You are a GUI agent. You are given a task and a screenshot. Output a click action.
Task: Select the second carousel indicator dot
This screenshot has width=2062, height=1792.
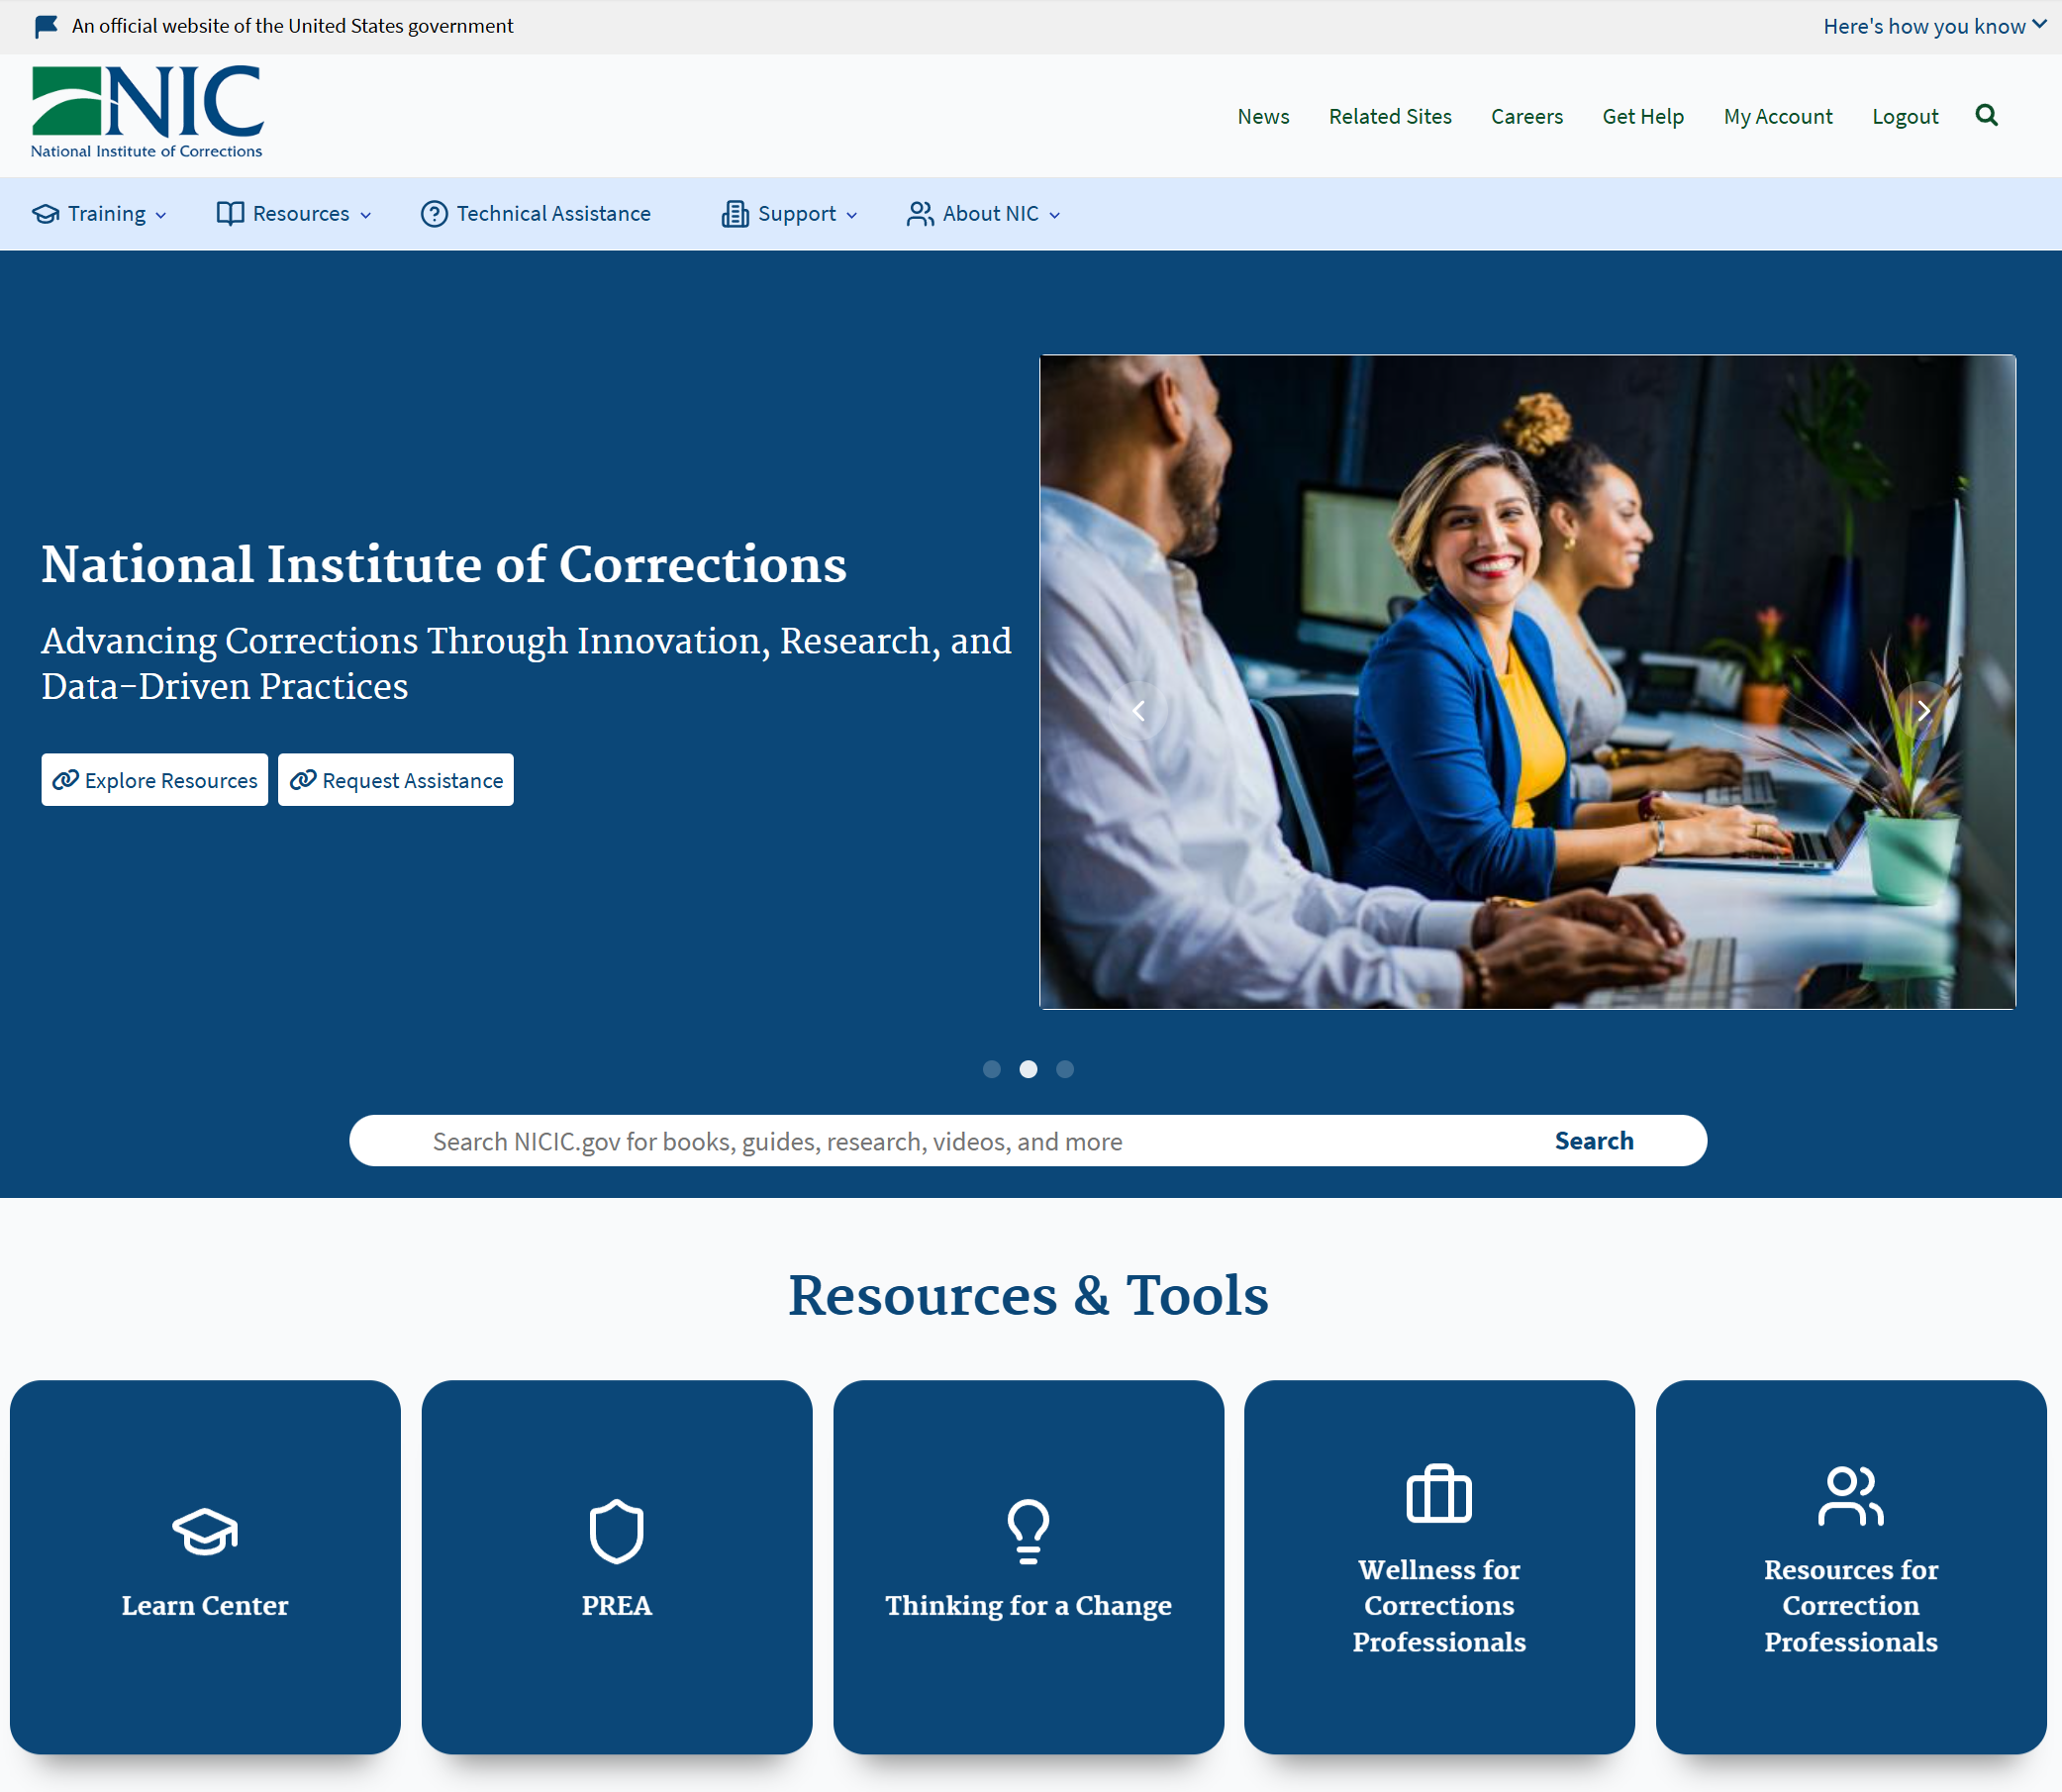click(1028, 1069)
